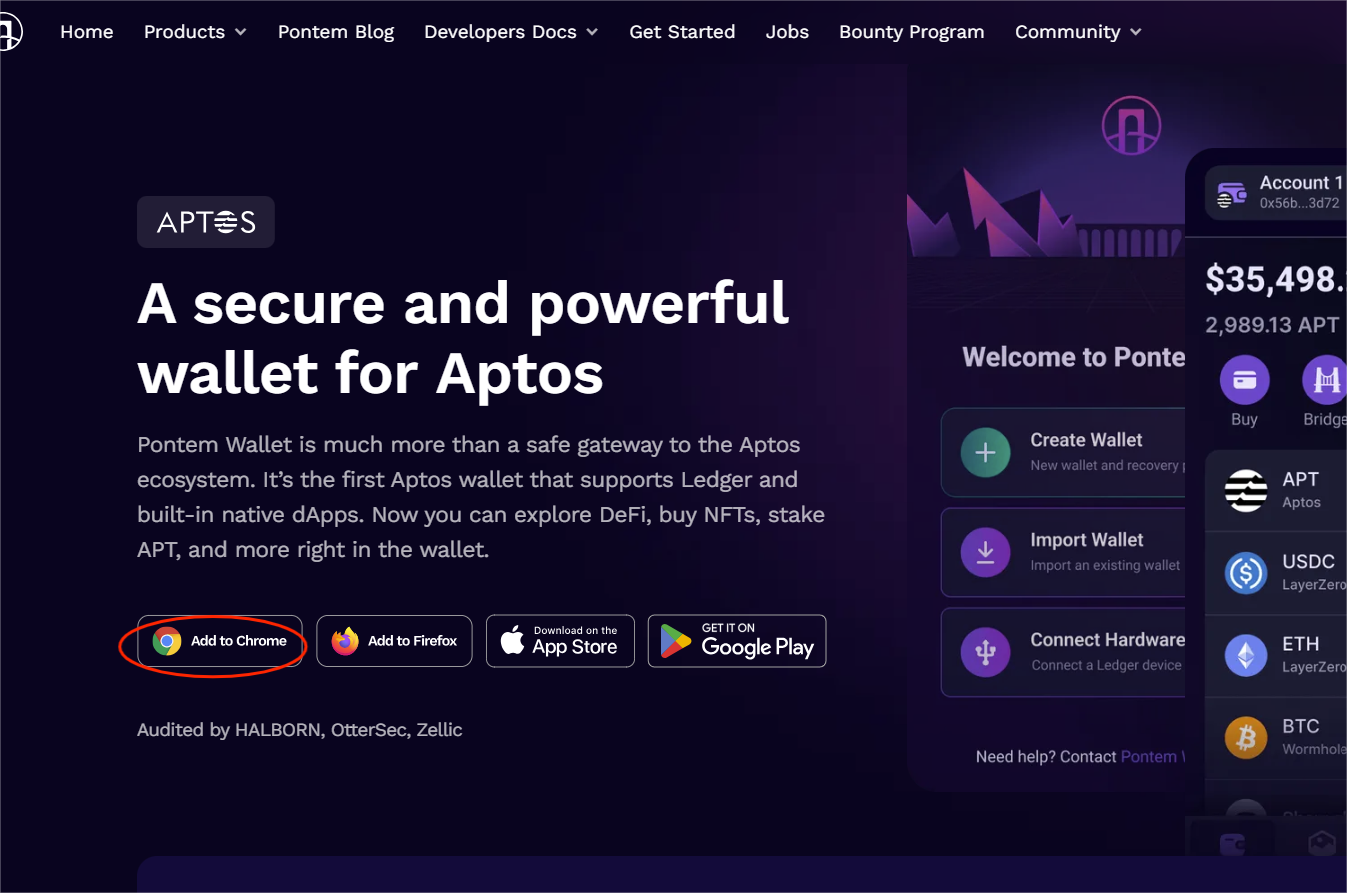Screen dimensions: 1347x893
Task: Open the Get Started page
Action: click(x=682, y=32)
